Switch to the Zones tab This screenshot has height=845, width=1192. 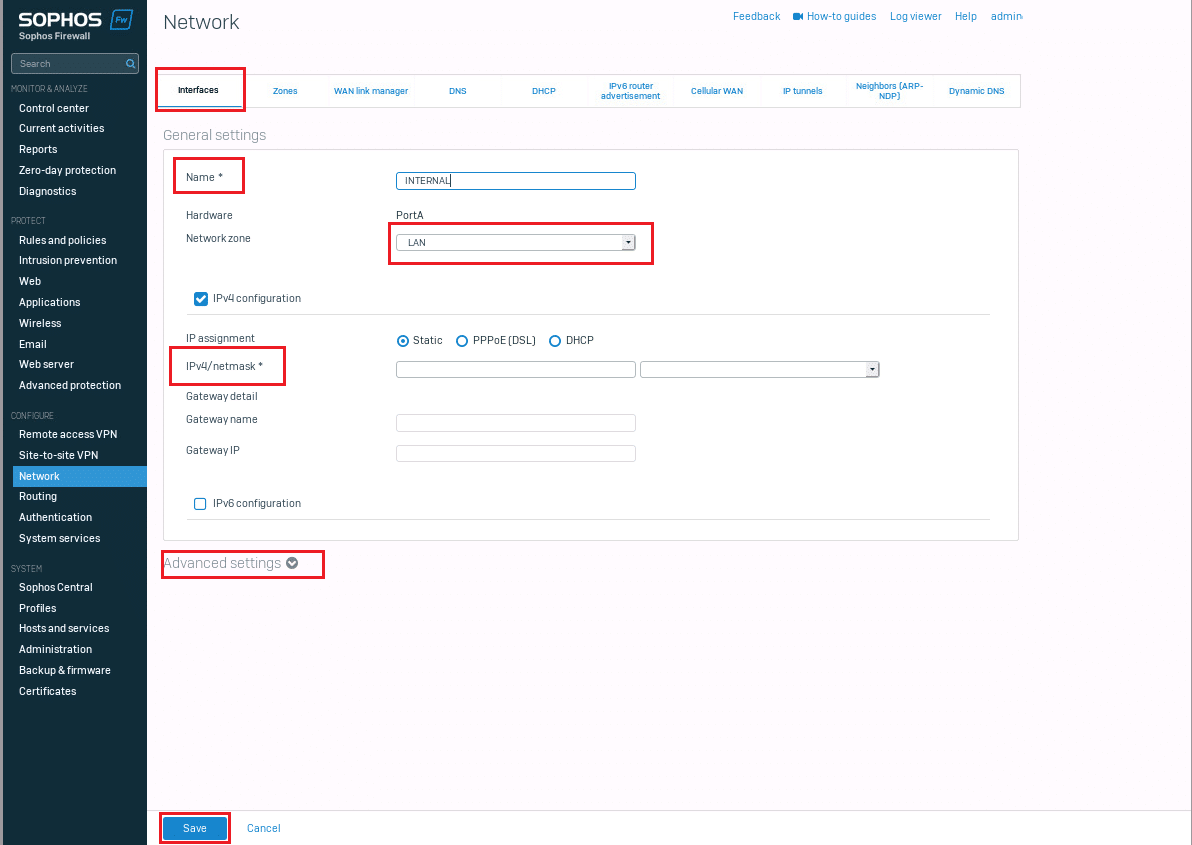tap(285, 91)
